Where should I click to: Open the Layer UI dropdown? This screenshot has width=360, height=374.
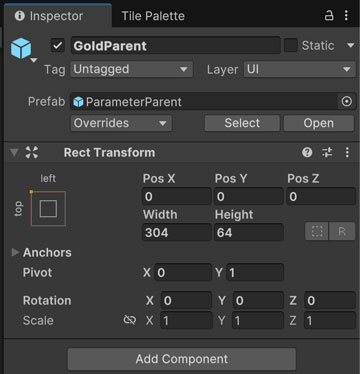[300, 69]
